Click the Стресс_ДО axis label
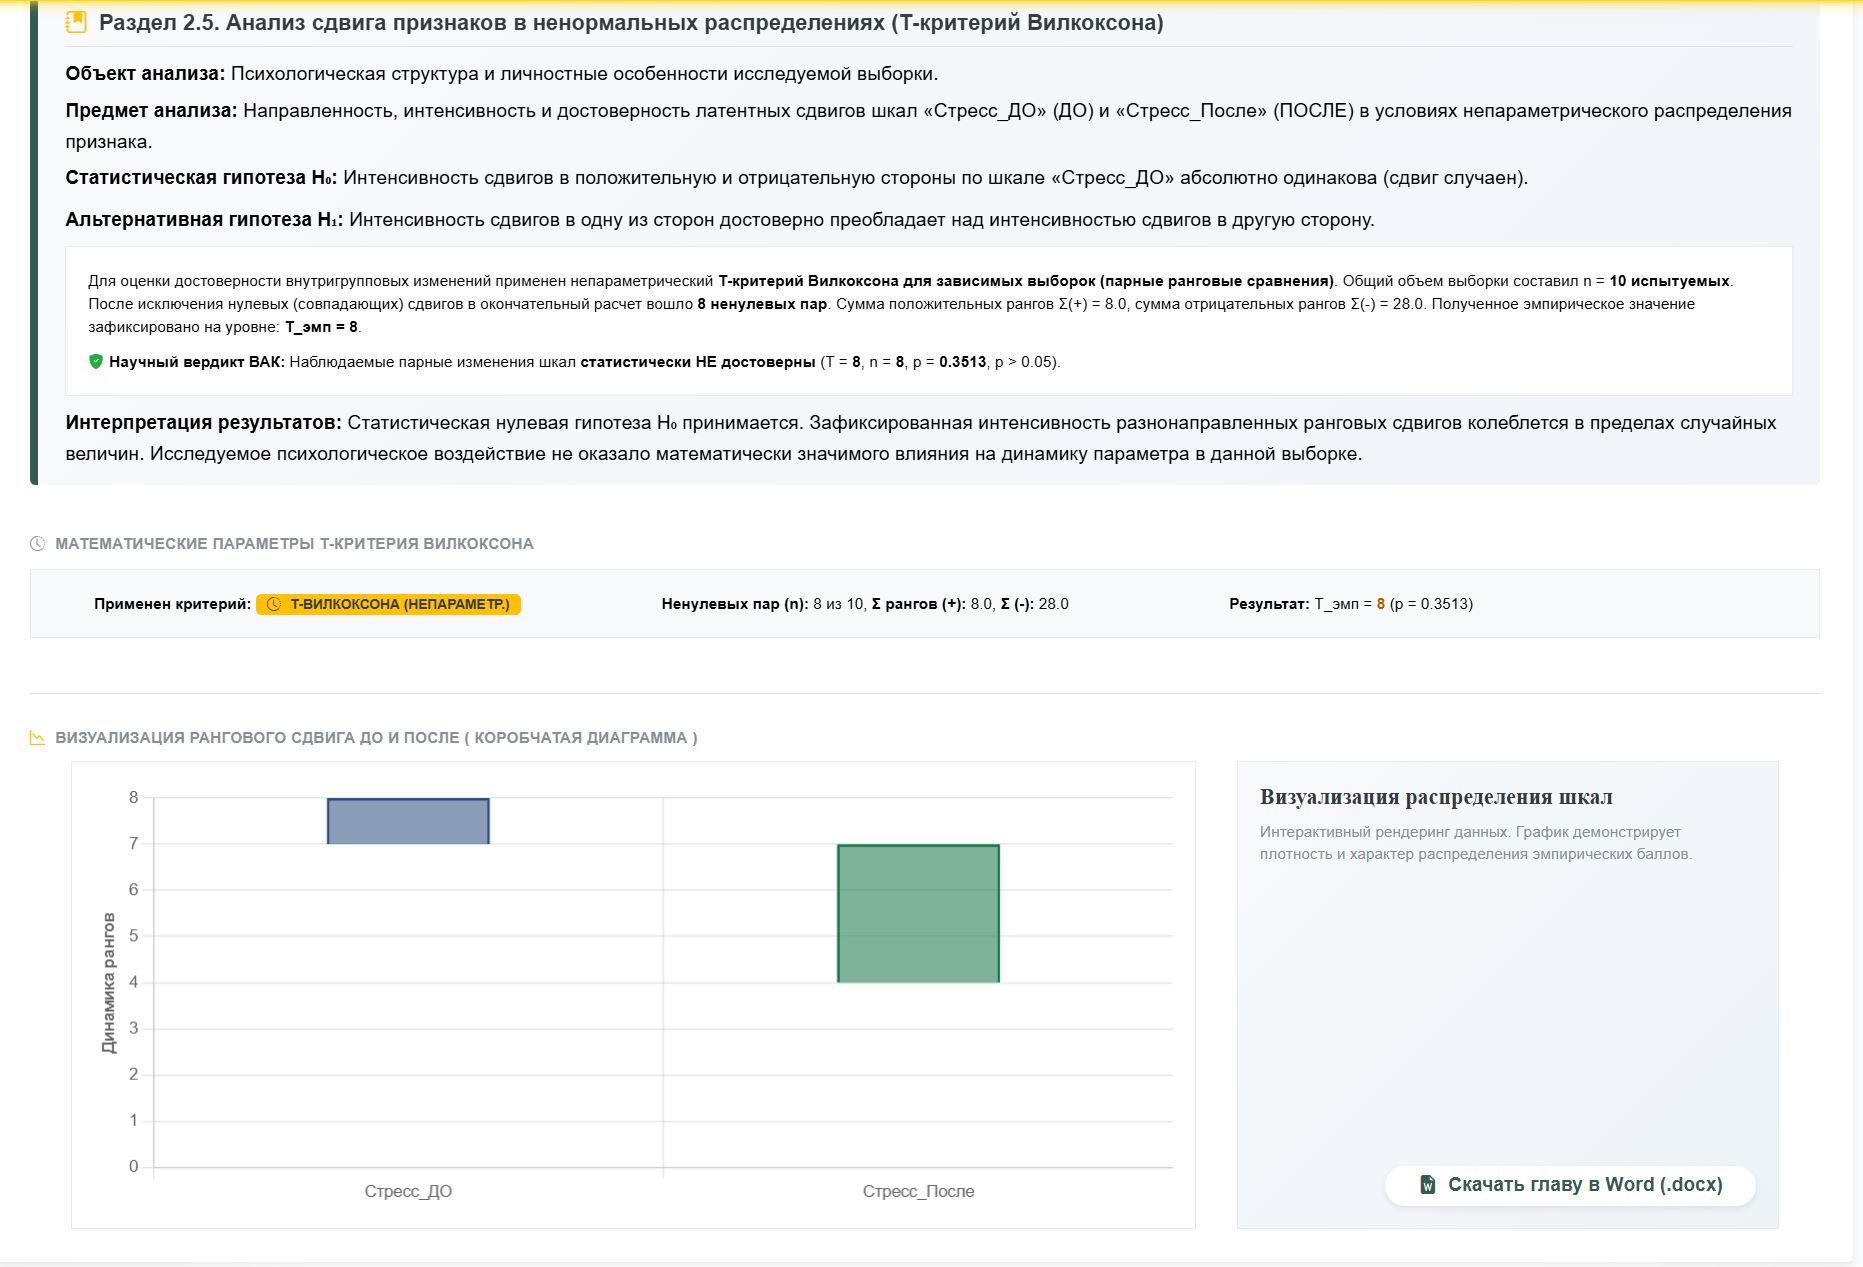1863x1267 pixels. (408, 1191)
